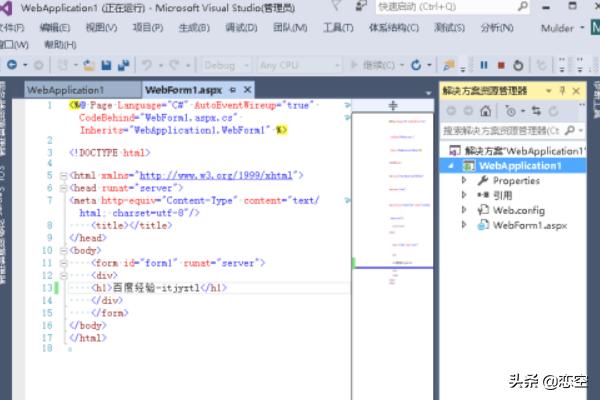Expand the Properties node in tree
The width and height of the screenshot is (600, 400).
pos(463,181)
